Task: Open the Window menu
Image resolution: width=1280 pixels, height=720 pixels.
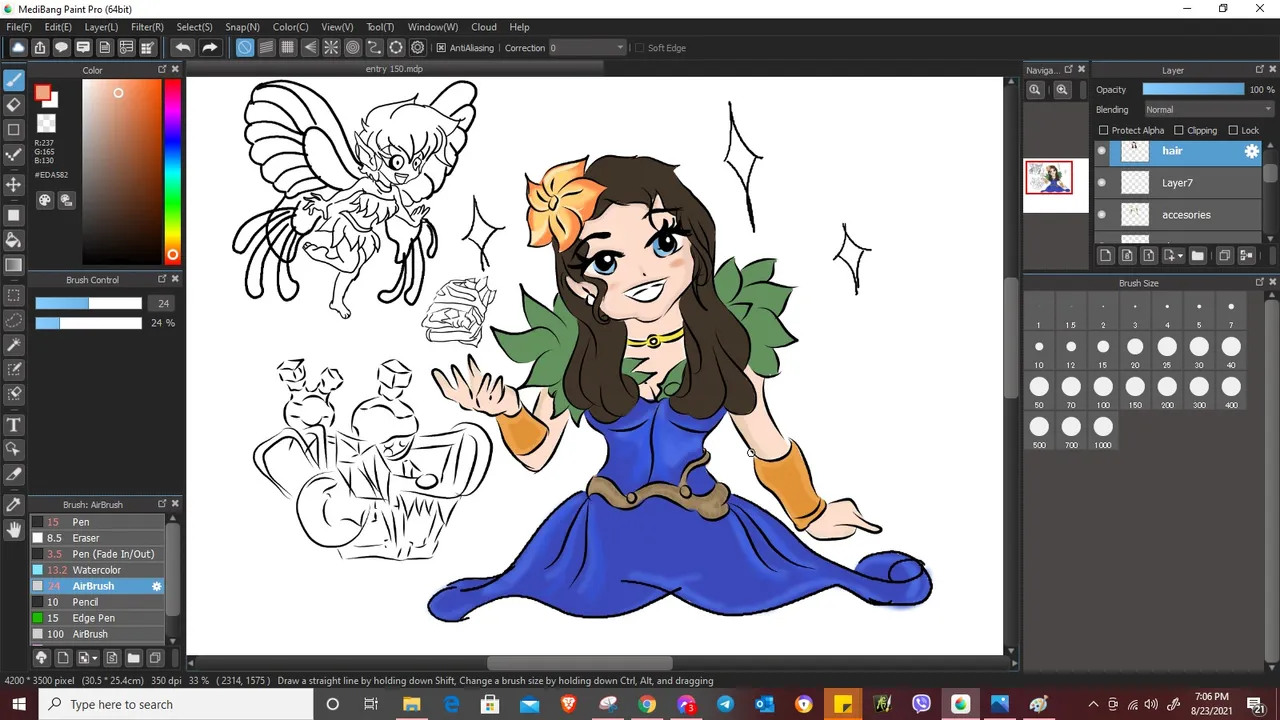Action: [x=432, y=27]
